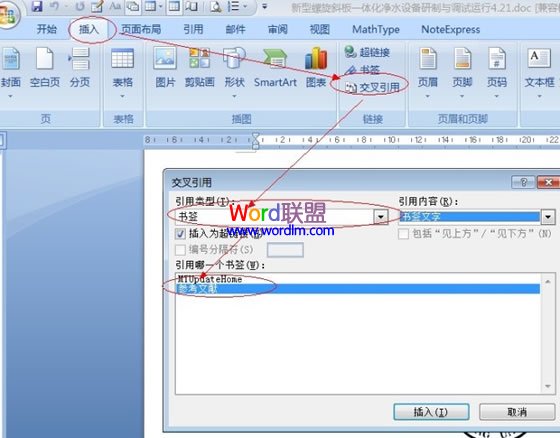Image resolution: width=560 pixels, height=438 pixels.
Task: Switch to the 审阅 (Review) tab
Action: tap(278, 29)
